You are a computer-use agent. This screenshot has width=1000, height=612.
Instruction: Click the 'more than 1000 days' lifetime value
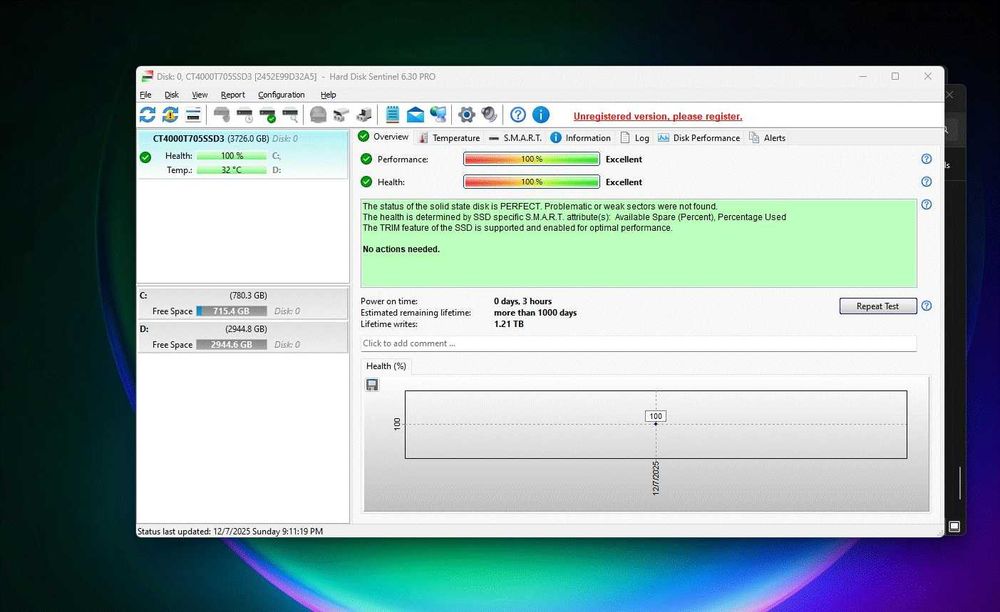(x=535, y=312)
